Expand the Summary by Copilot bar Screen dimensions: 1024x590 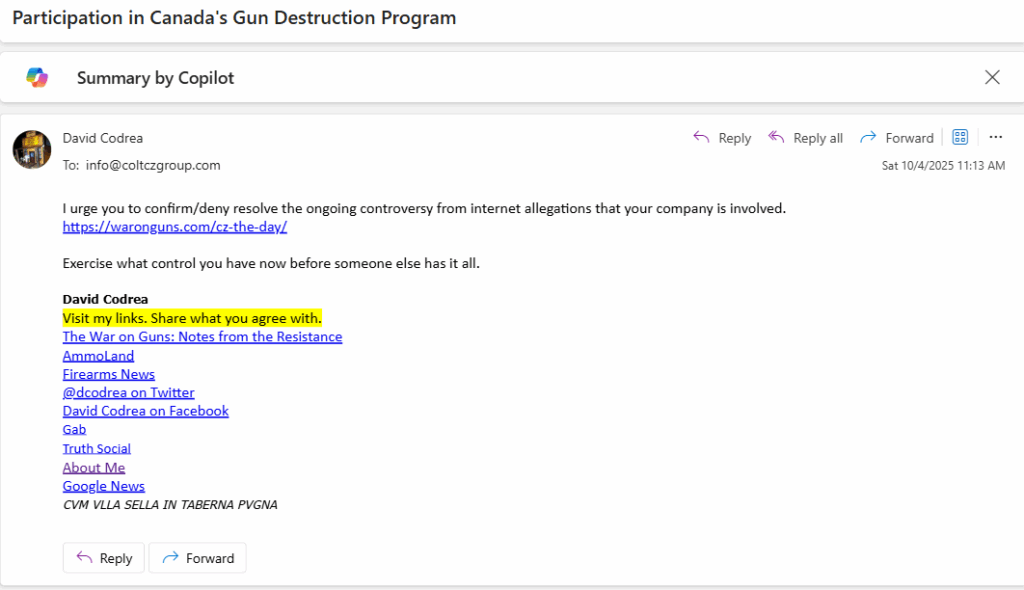pos(155,78)
